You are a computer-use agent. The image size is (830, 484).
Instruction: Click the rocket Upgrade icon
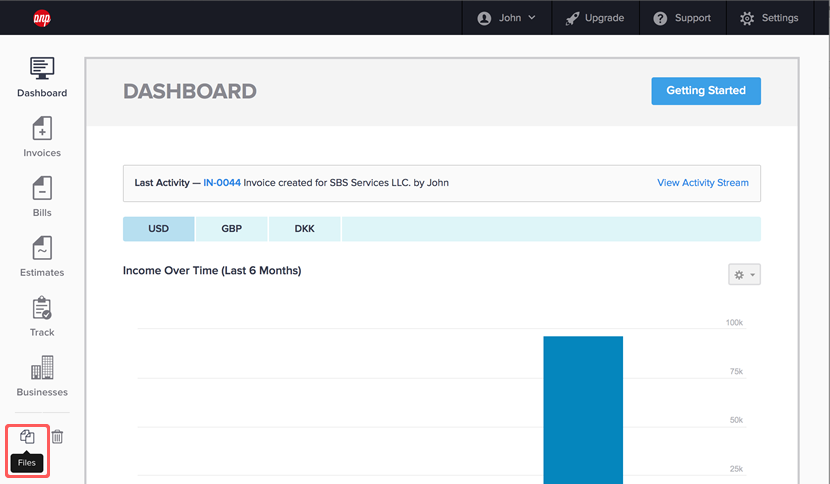tap(572, 19)
